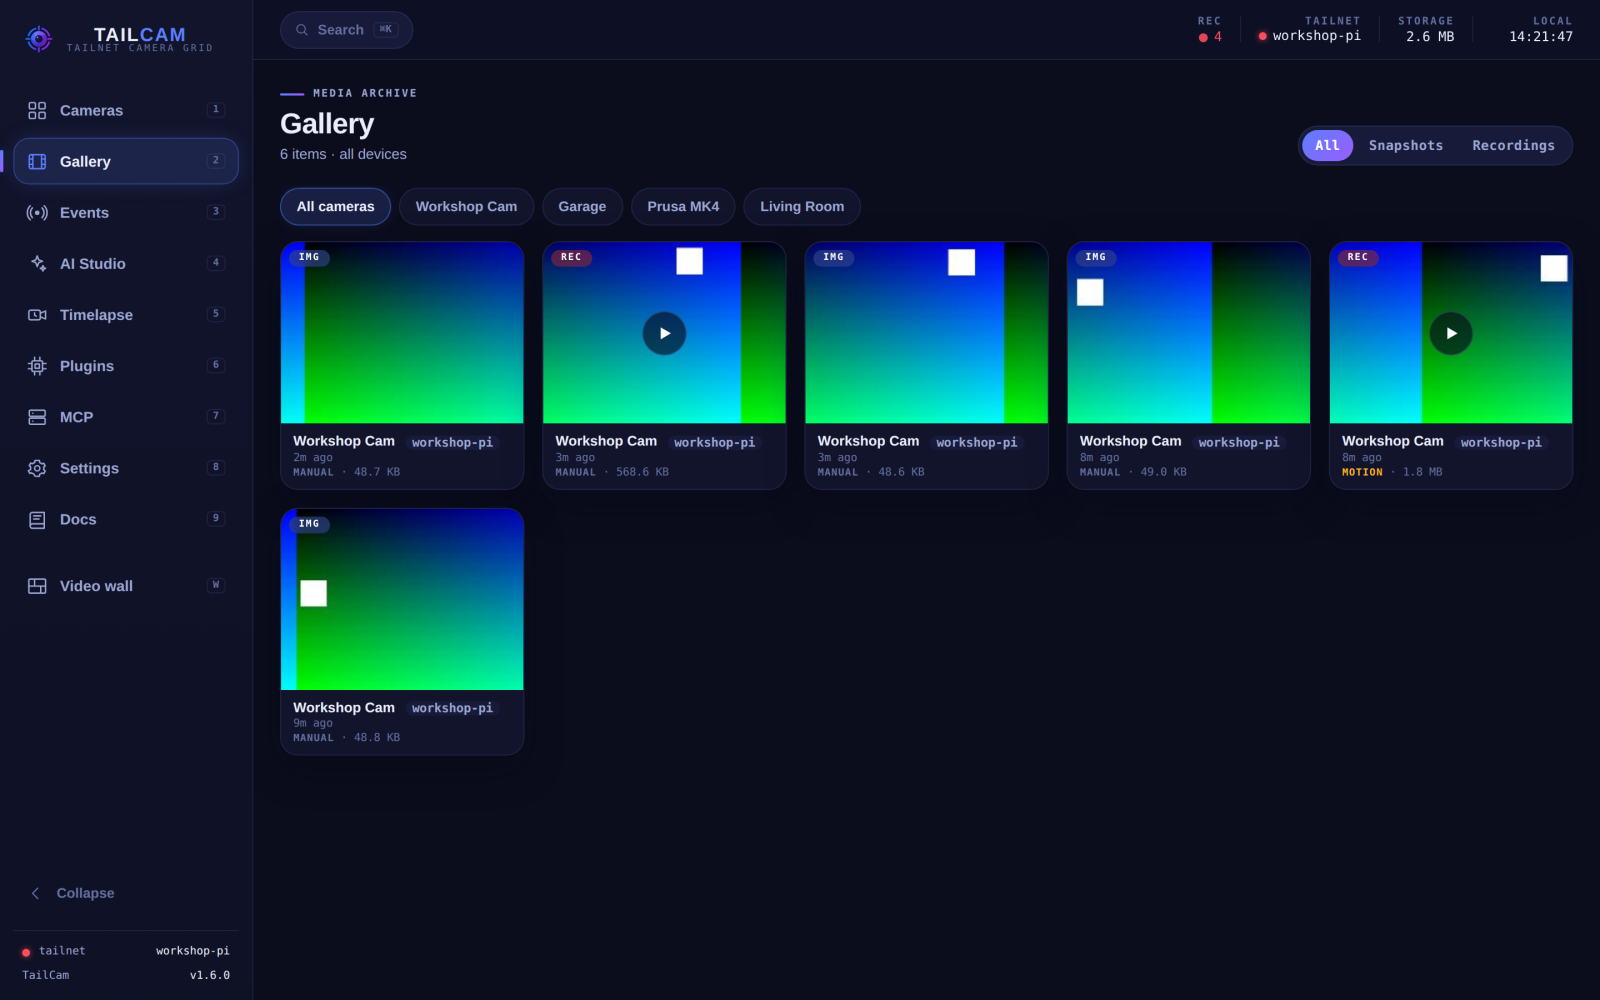This screenshot has height=1000, width=1600.
Task: Filter gallery to Recordings only
Action: pyautogui.click(x=1513, y=145)
